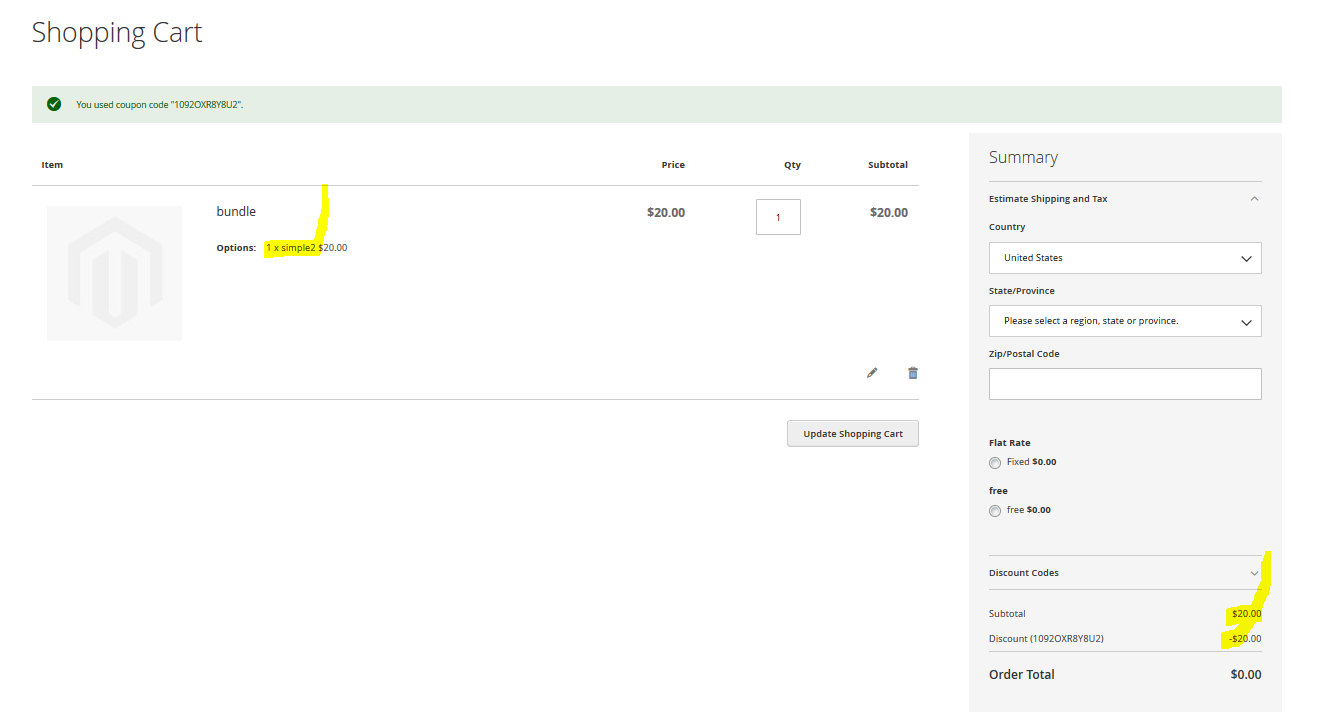This screenshot has height=712, width=1321.
Task: Click the pencil edit icon for bundle item
Action: 872,373
